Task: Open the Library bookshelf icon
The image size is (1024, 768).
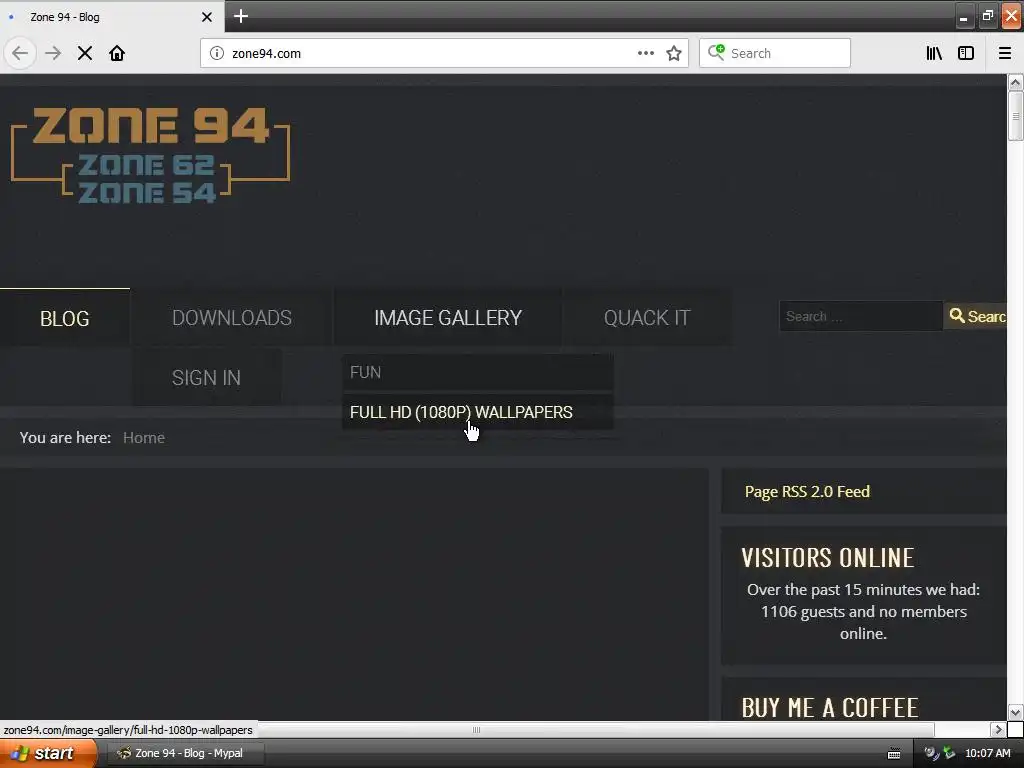Action: 934,53
